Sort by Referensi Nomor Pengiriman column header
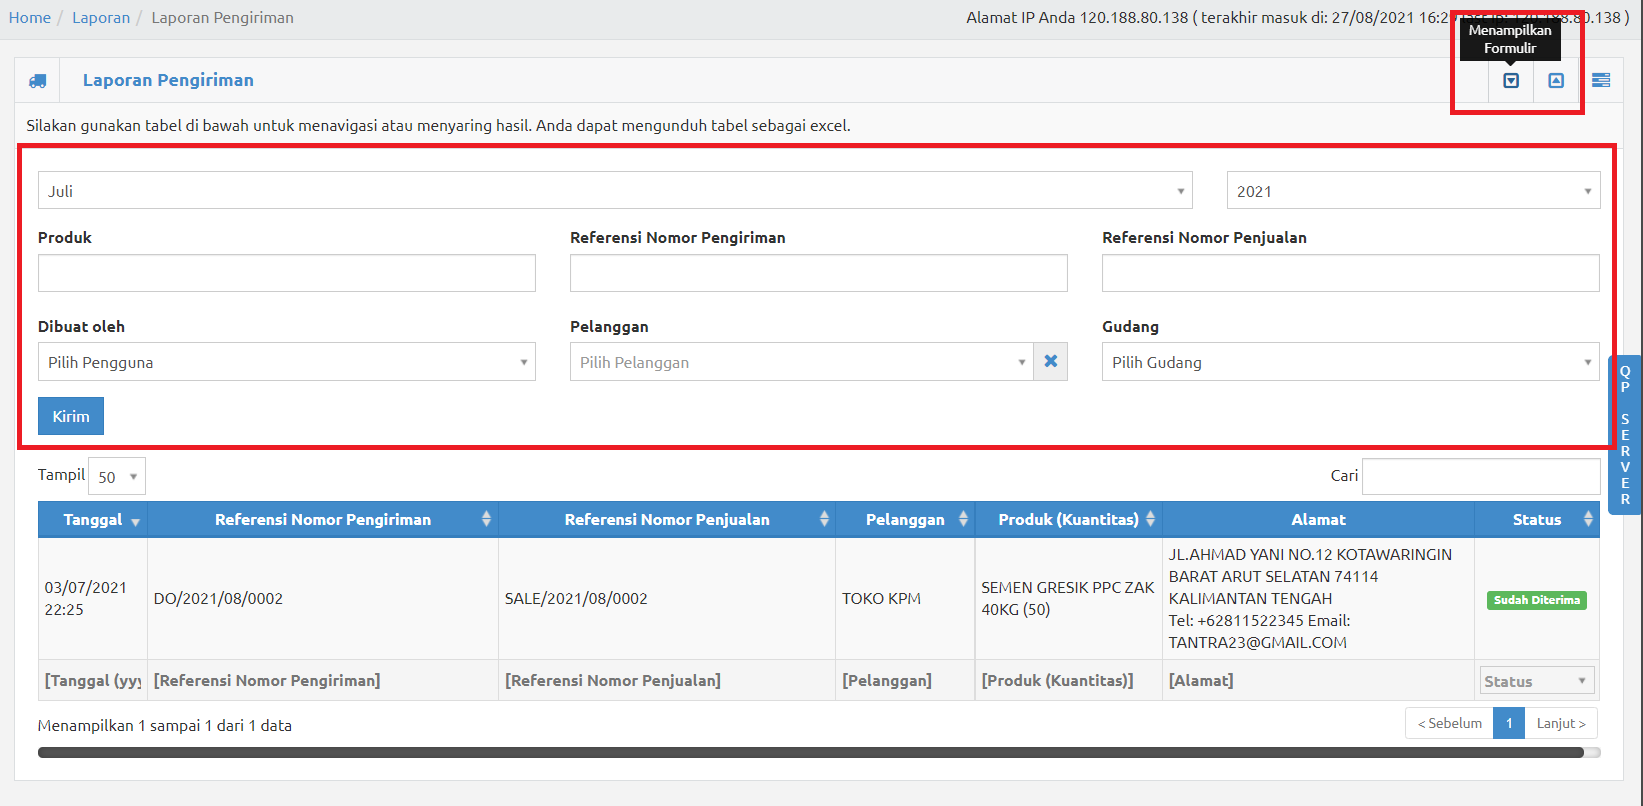Image resolution: width=1643 pixels, height=806 pixels. 323,520
